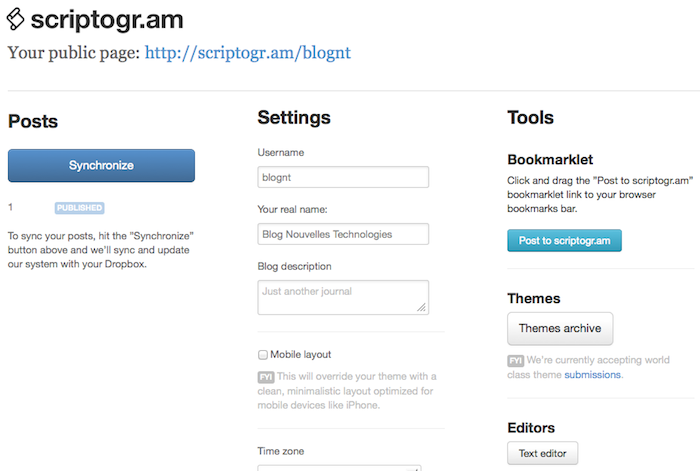Click the FYI badge under Themes archive
The width and height of the screenshot is (700, 471).
click(x=515, y=361)
